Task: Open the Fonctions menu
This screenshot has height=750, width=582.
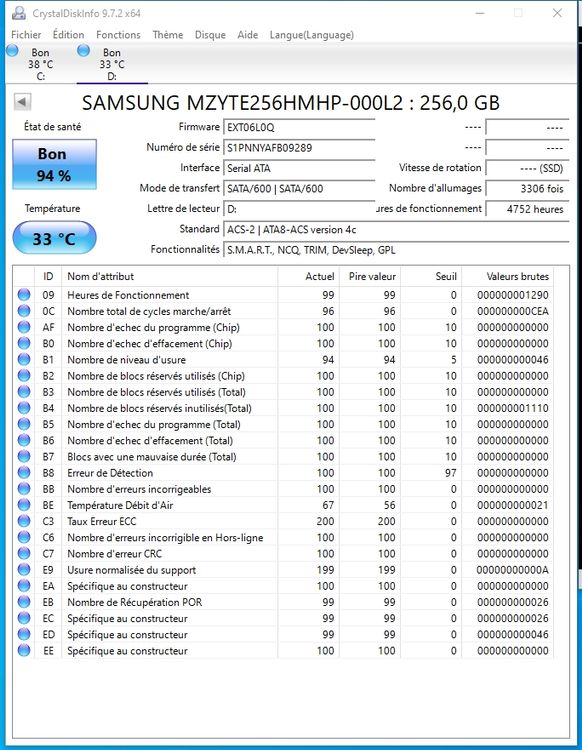Action: point(118,35)
